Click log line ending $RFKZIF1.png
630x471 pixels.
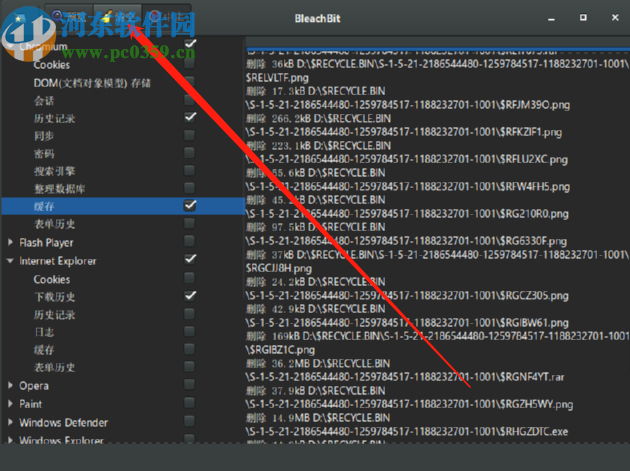point(404,132)
